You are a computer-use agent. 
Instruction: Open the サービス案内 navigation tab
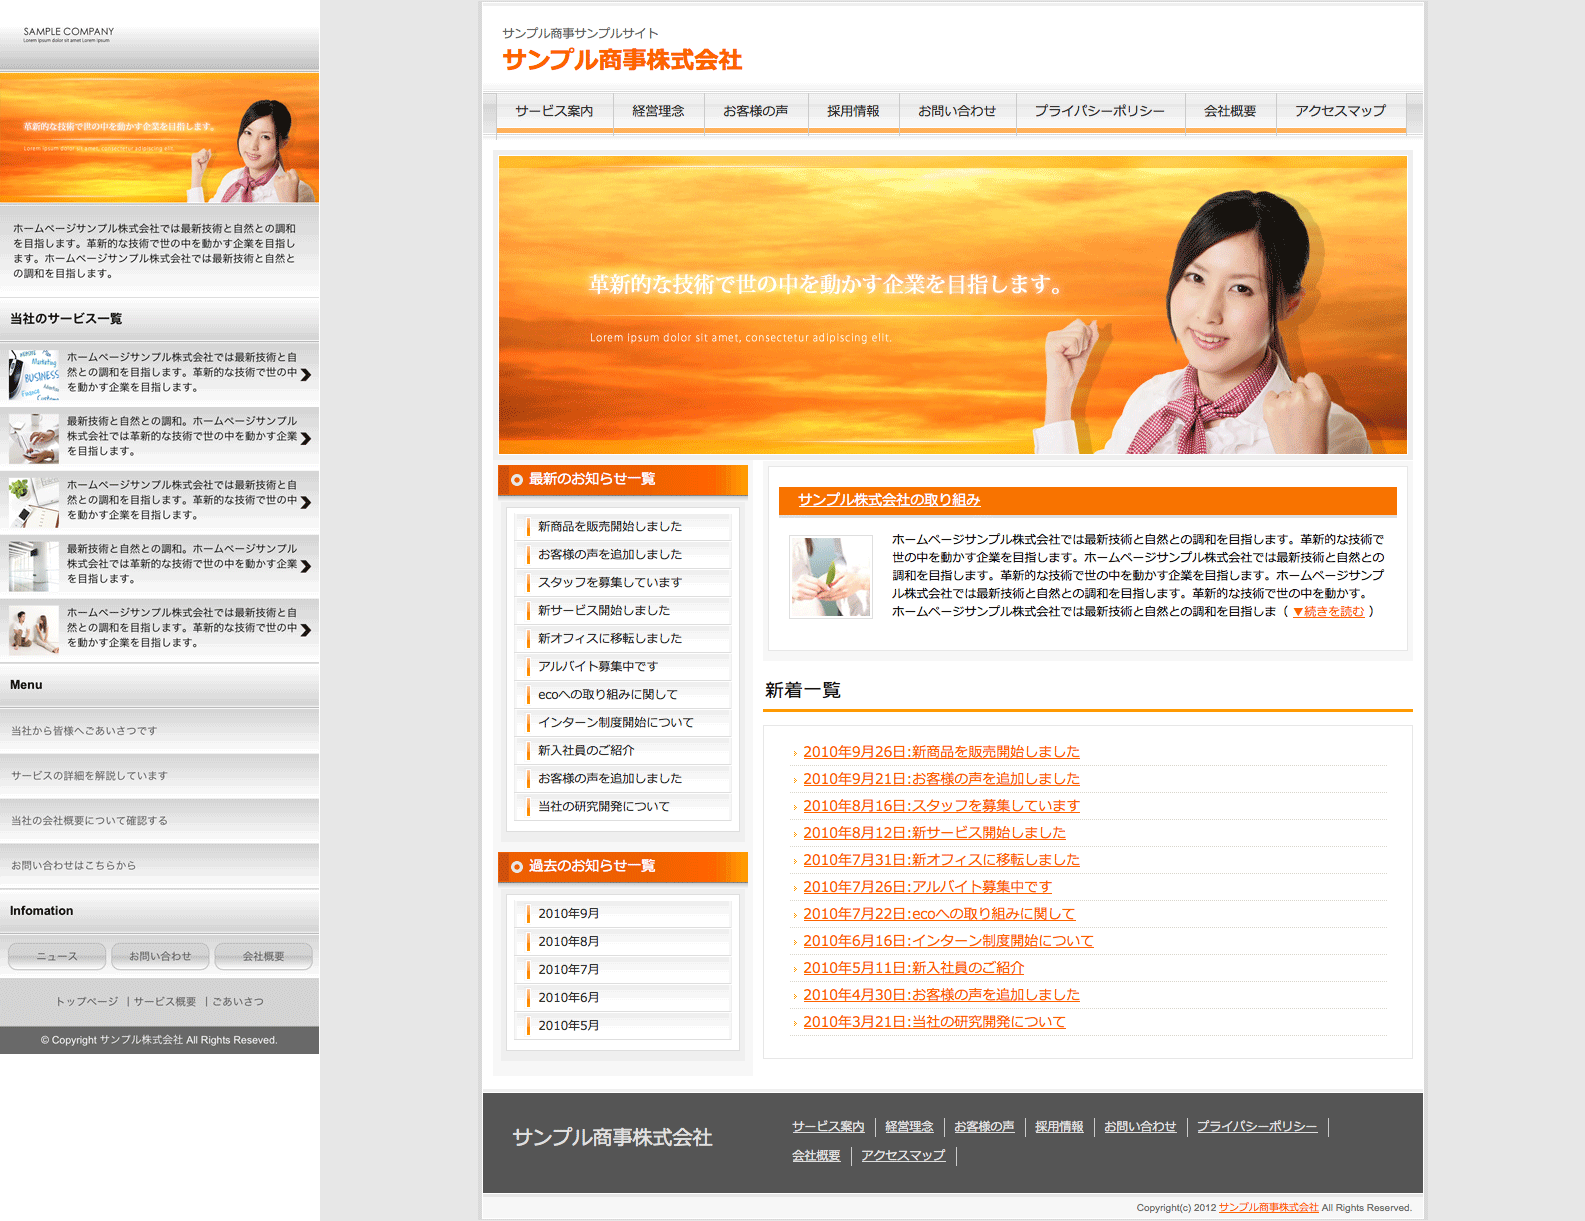point(554,111)
